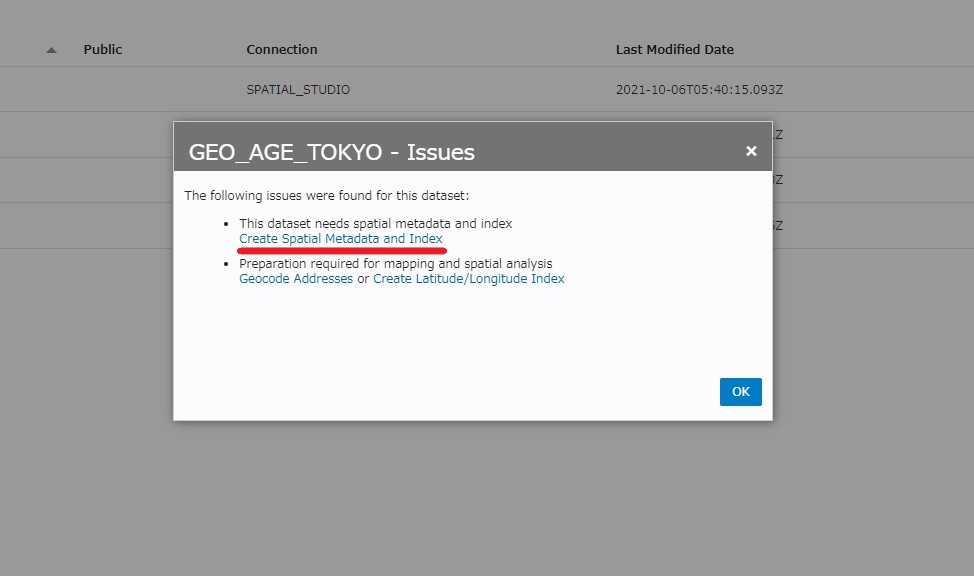Screen dimensions: 974x576
Task: Click the bullet beside preparation required issue
Action: pos(227,264)
